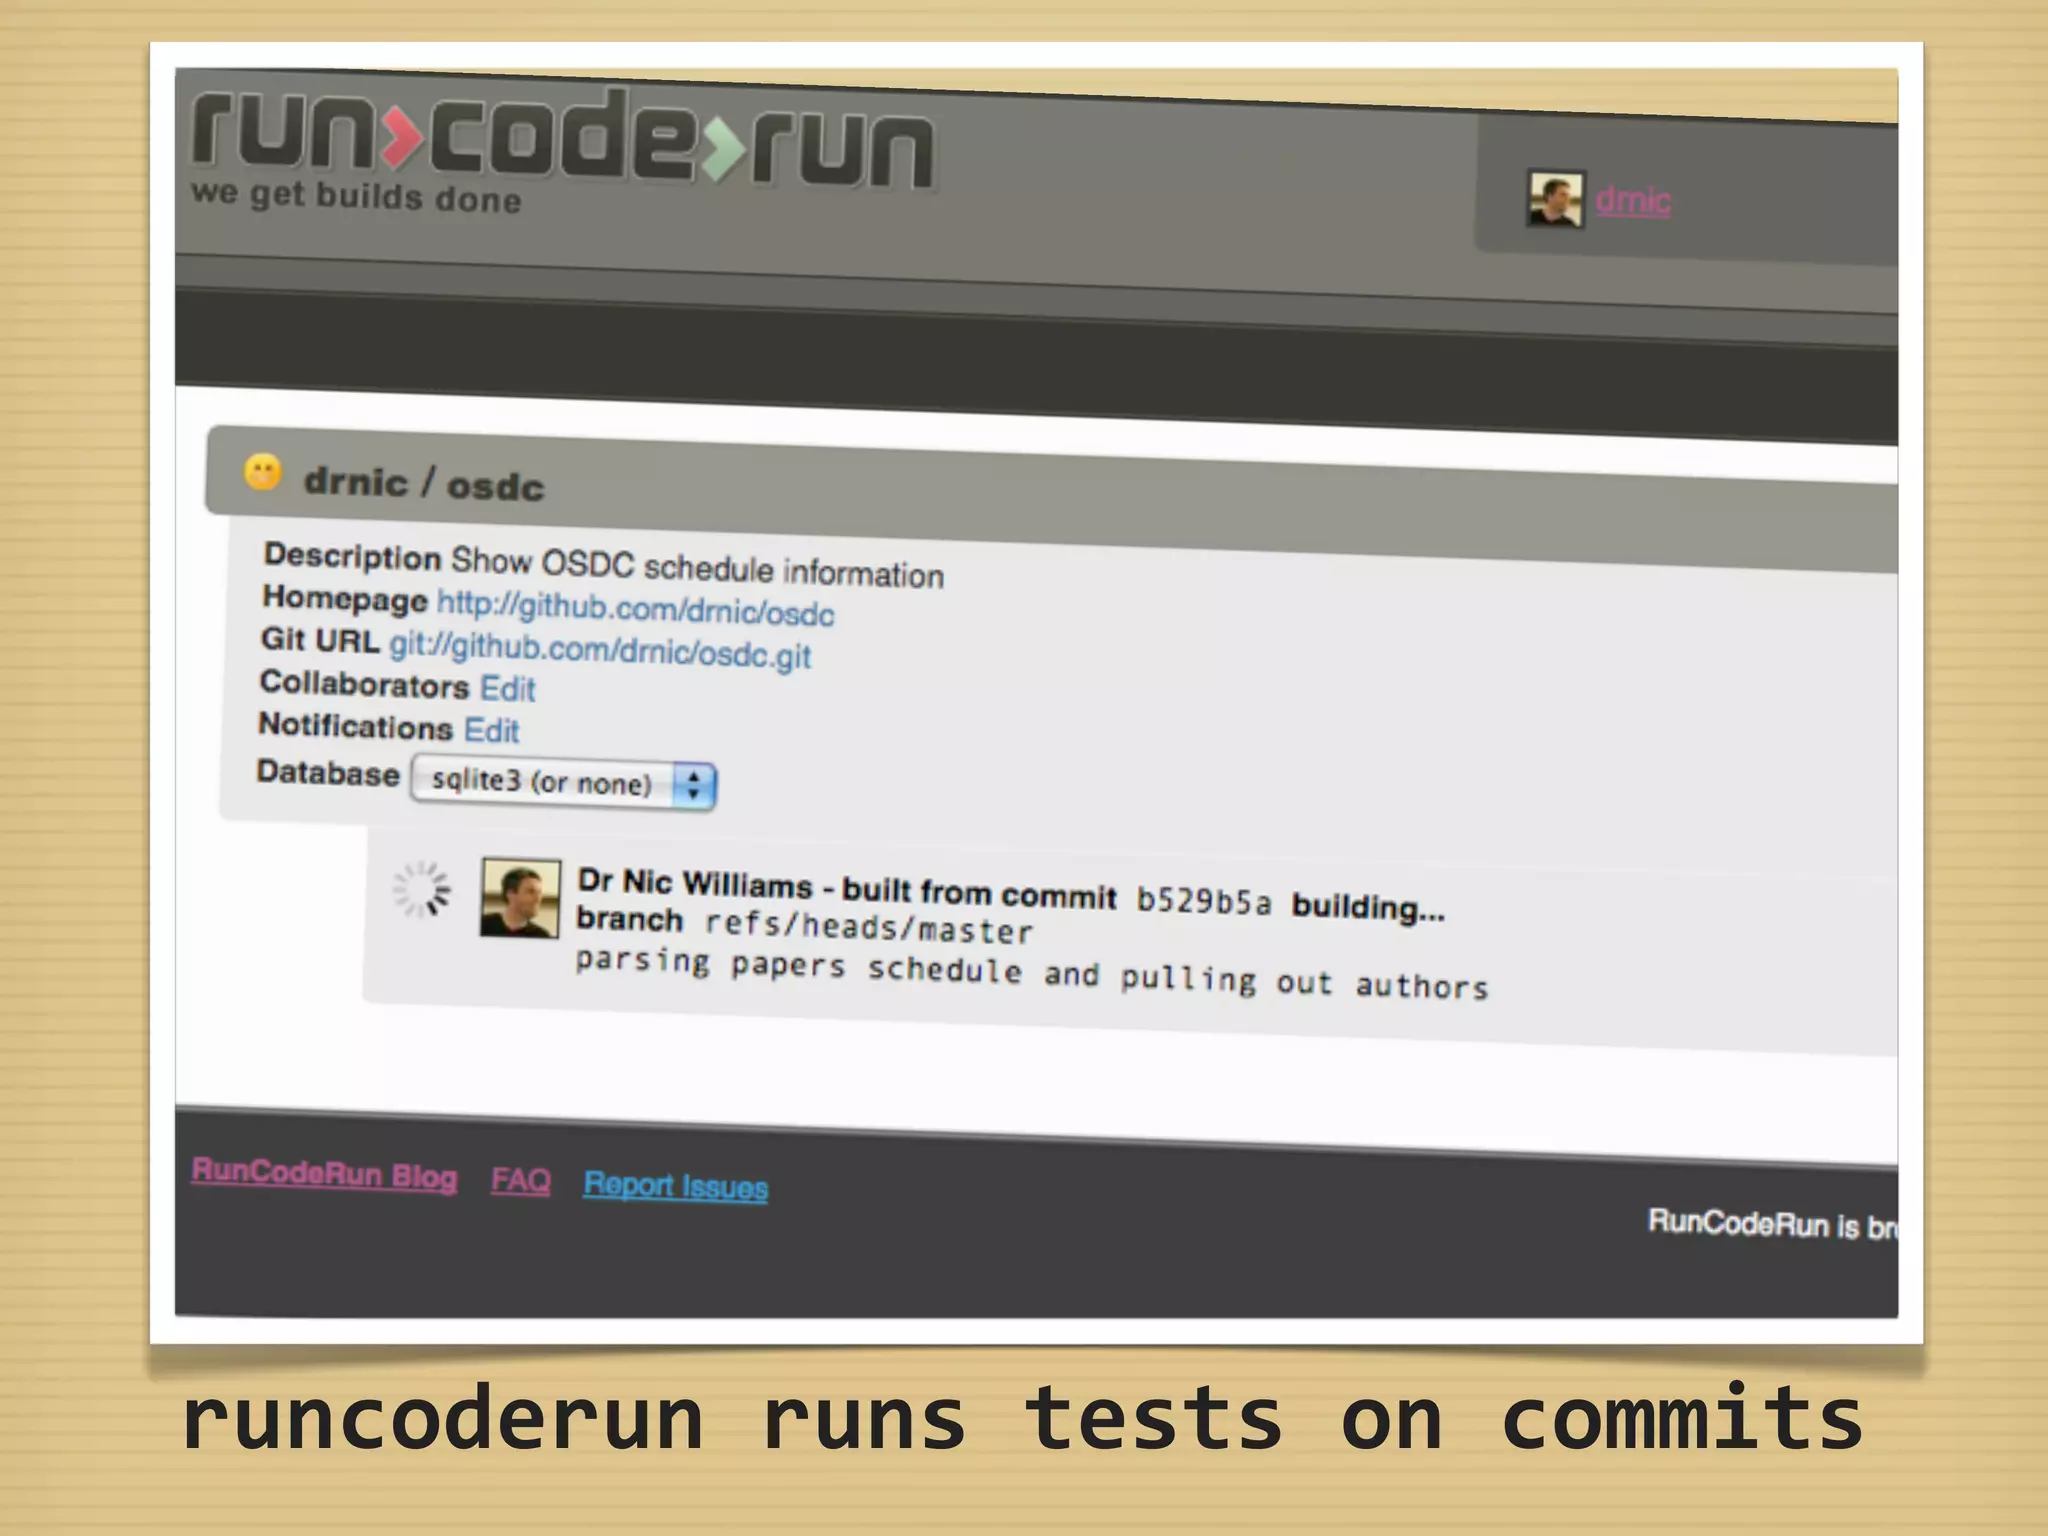Open the RunCodeRun Blog link
Screen dimensions: 2048x1536
point(324,1174)
